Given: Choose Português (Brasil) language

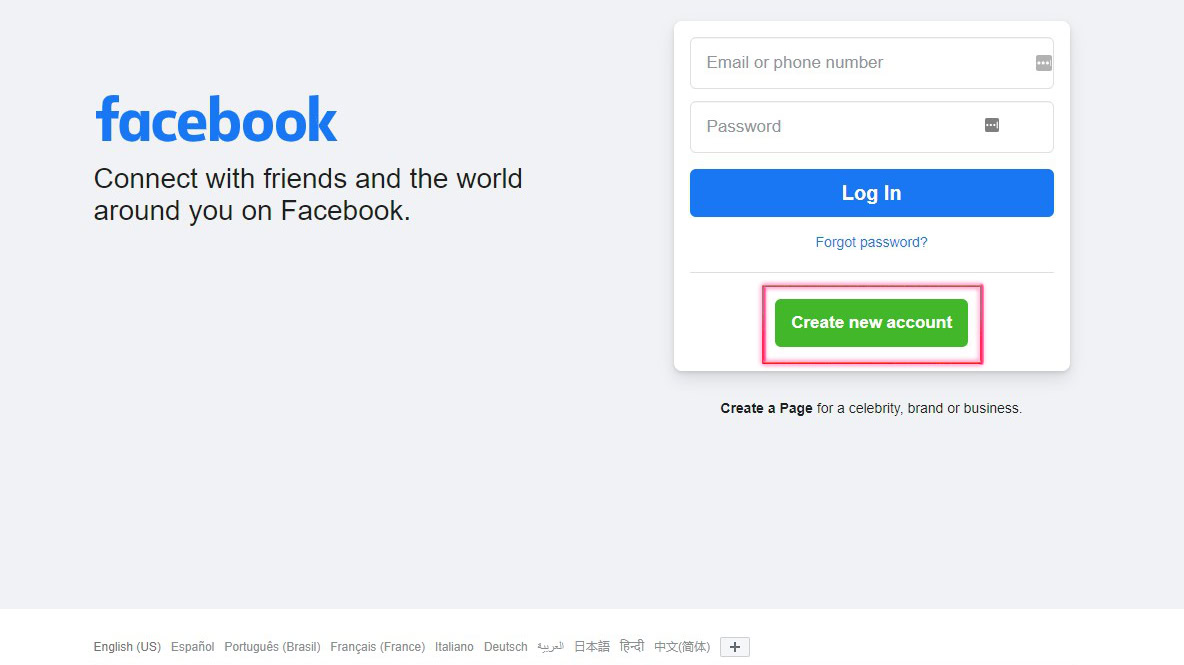Looking at the screenshot, I should pyautogui.click(x=272, y=647).
